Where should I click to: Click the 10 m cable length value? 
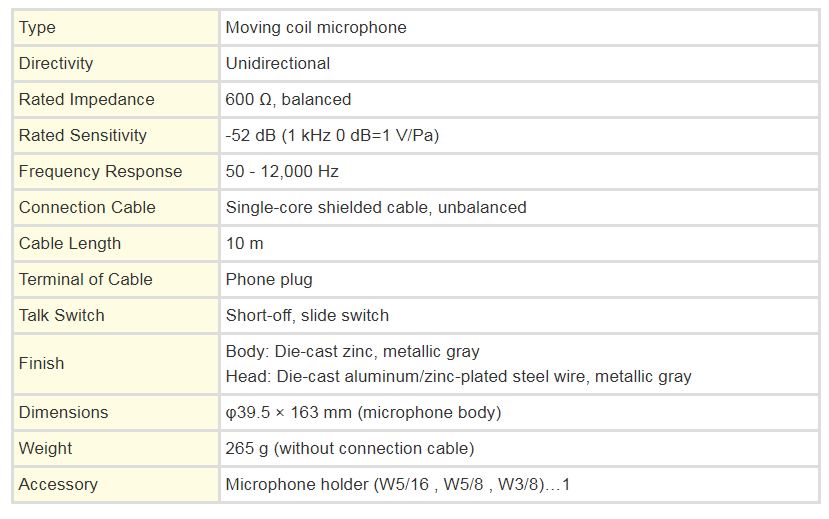[x=244, y=243]
